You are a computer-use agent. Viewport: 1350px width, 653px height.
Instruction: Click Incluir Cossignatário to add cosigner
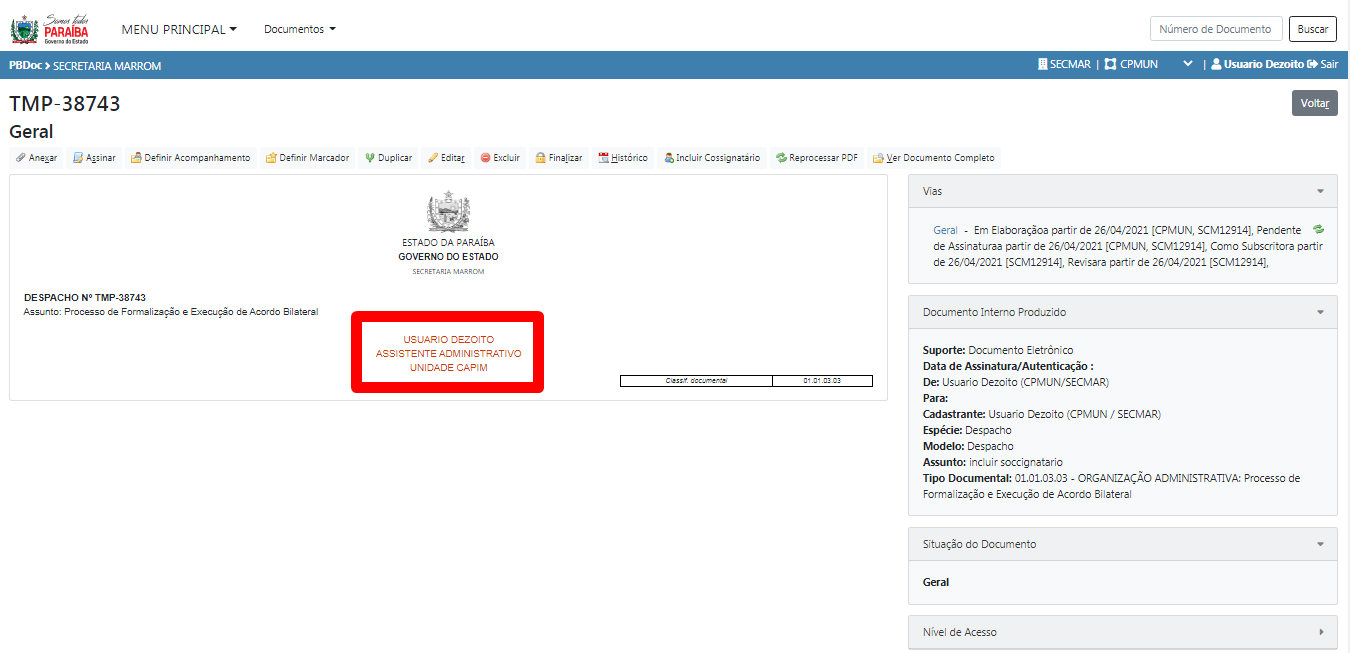[x=711, y=158]
